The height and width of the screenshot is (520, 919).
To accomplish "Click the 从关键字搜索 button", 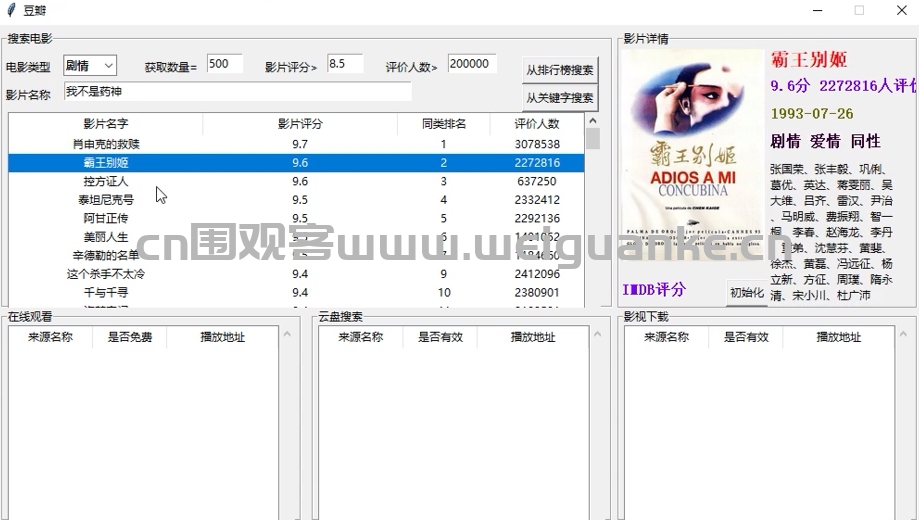I will [560, 98].
